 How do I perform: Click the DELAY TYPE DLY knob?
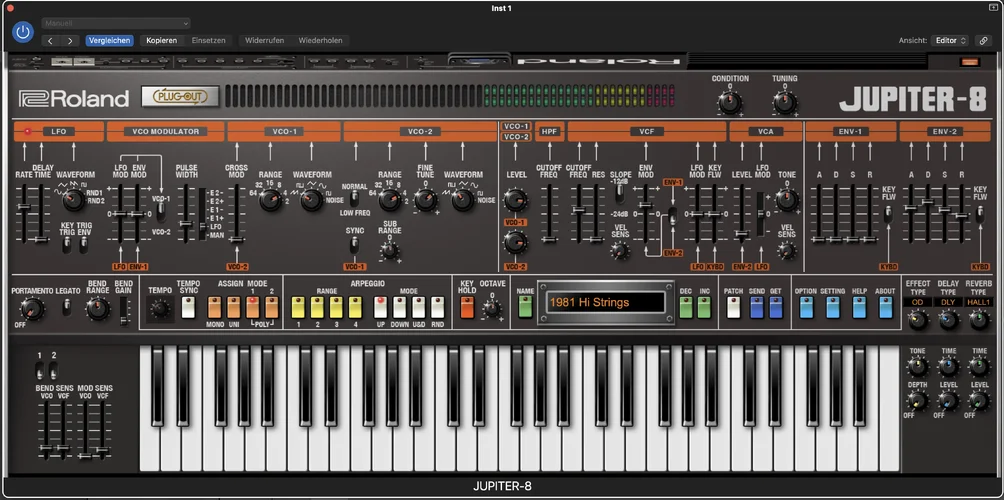pos(948,319)
